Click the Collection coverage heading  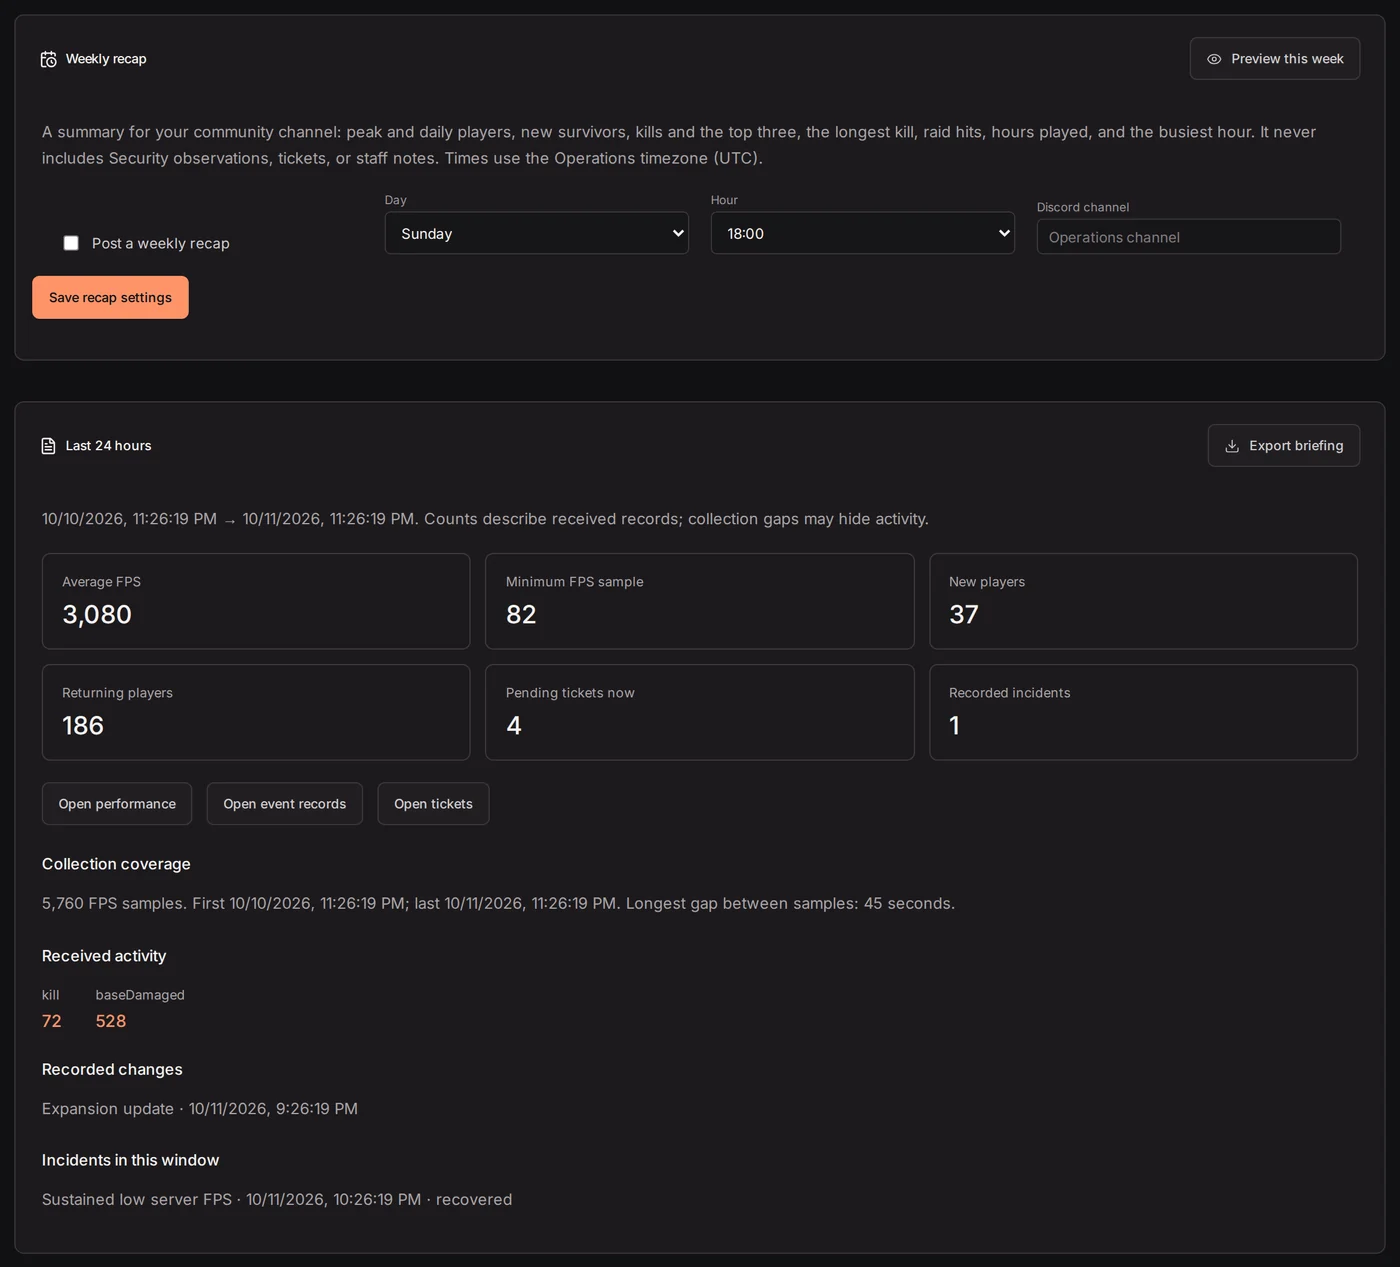click(116, 864)
